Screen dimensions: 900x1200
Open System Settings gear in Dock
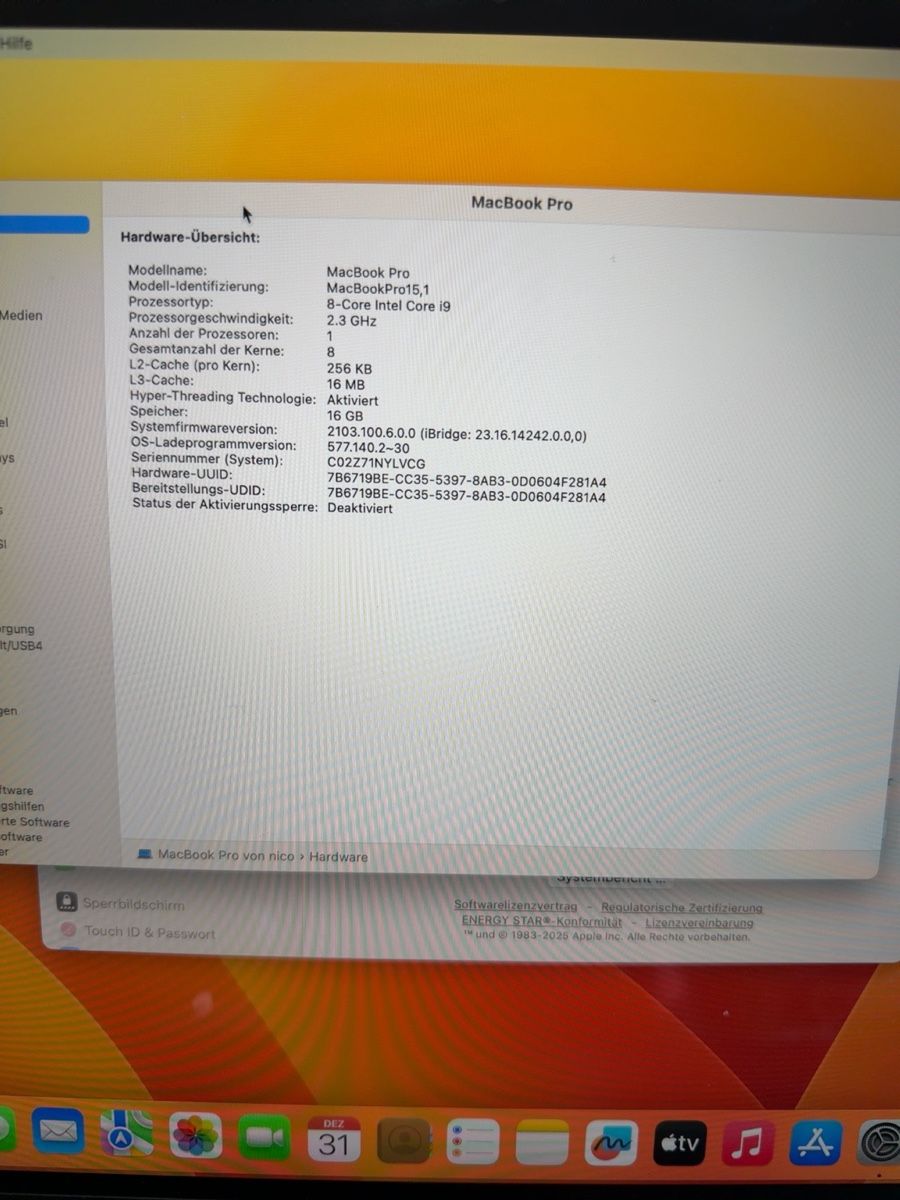(x=880, y=1143)
